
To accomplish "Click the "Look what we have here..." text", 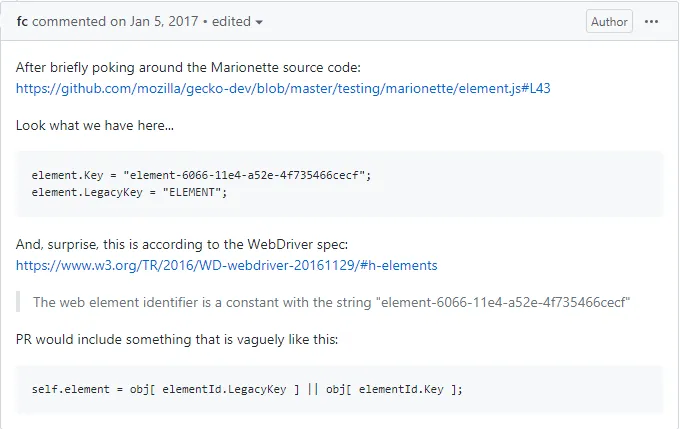I will (93, 129).
